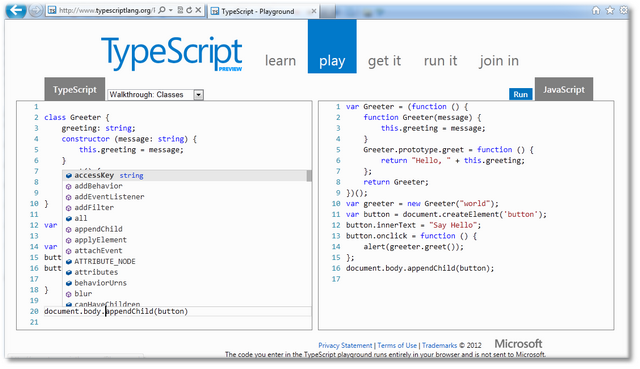
Task: Click button.innerText = "Say Hello" line
Action: click(x=413, y=225)
